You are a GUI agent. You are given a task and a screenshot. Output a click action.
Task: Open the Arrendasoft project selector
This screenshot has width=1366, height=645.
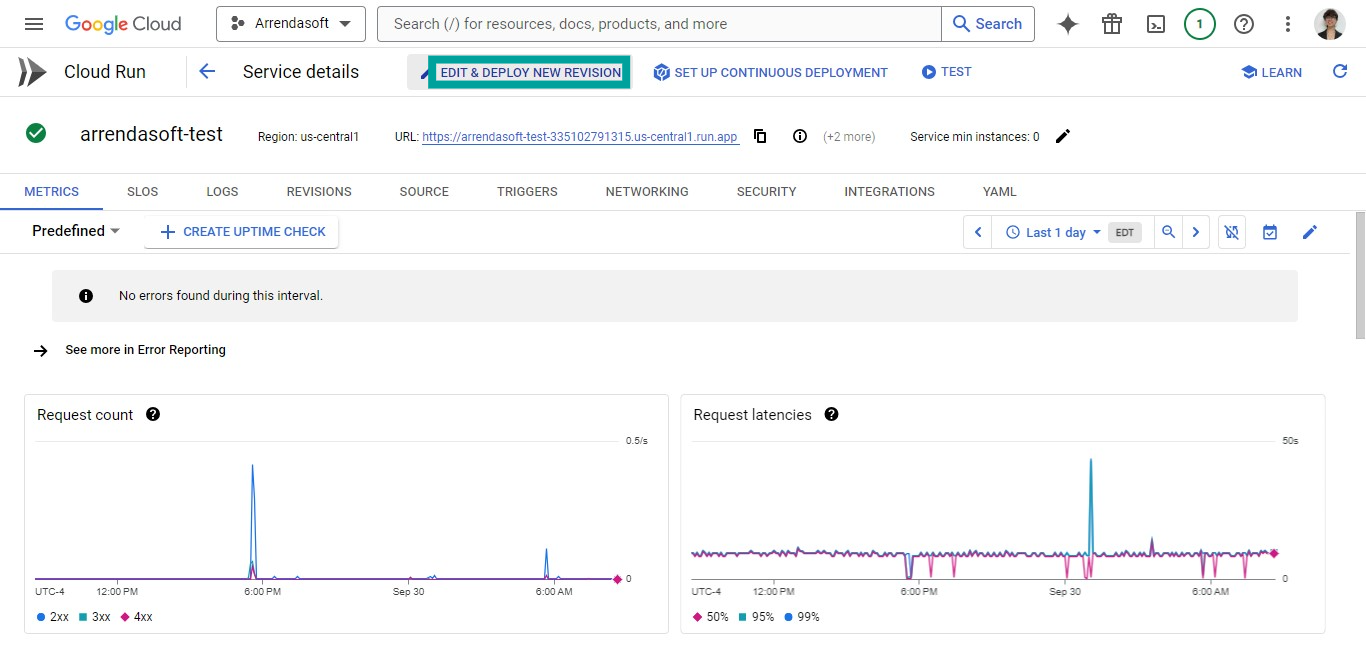[291, 24]
